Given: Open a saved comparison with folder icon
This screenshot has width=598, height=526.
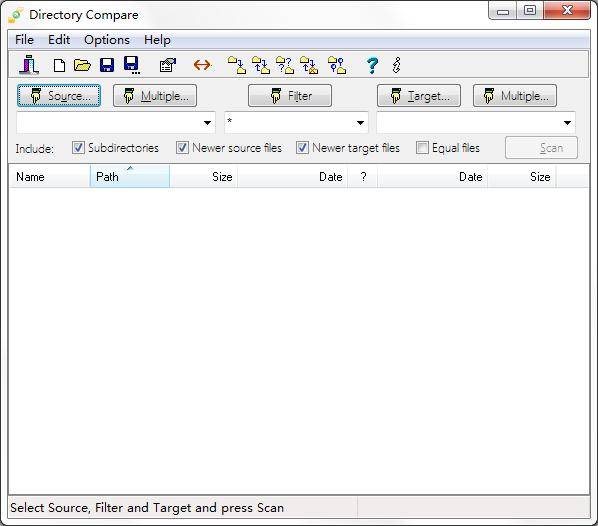Looking at the screenshot, I should click(82, 65).
